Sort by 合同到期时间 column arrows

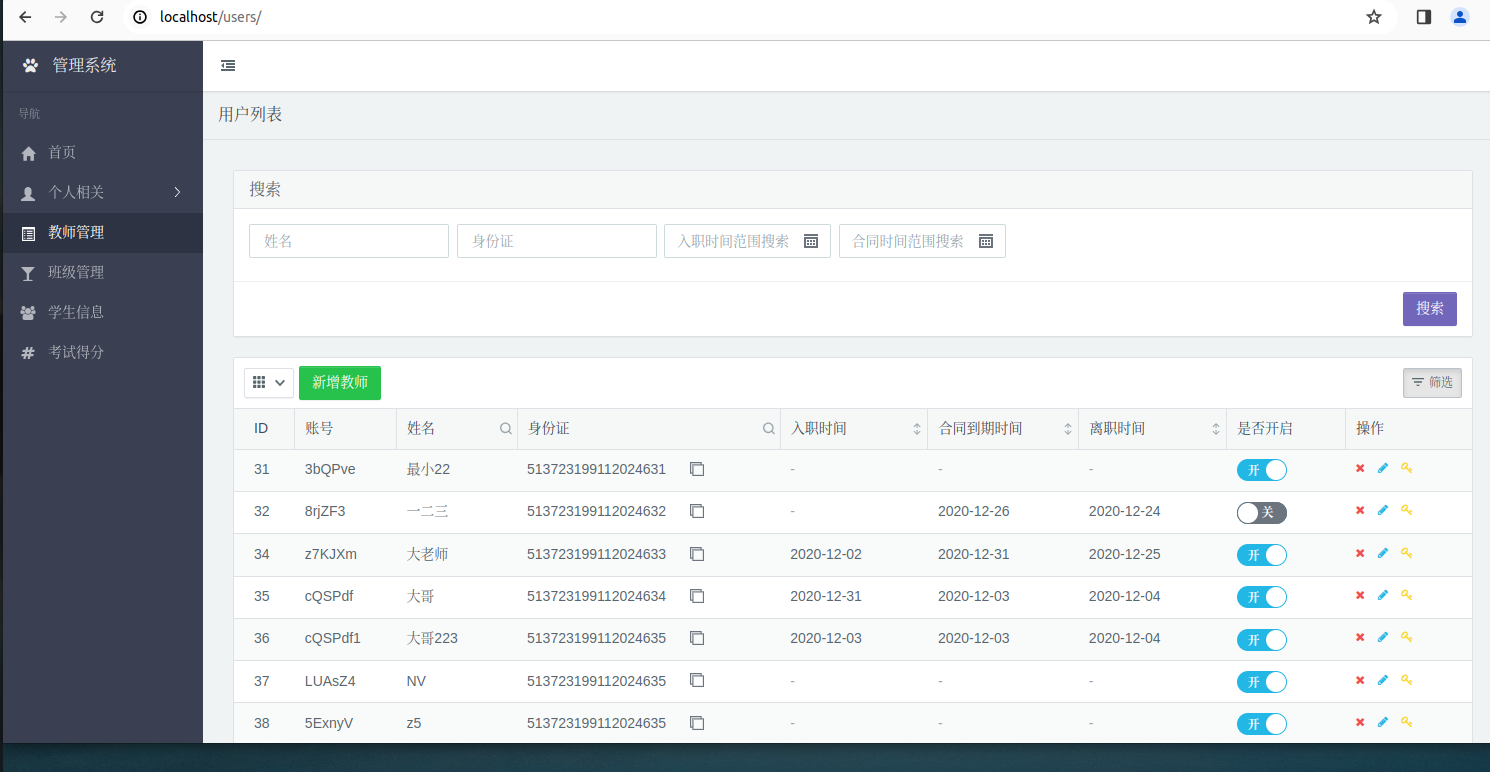click(1068, 429)
